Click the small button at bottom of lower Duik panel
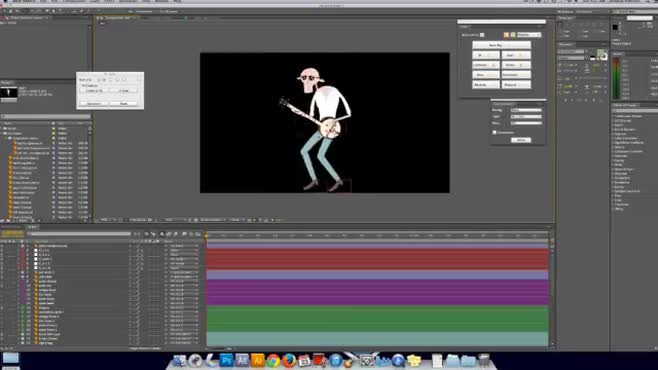Screen dimensions: 658x370 [x=521, y=140]
